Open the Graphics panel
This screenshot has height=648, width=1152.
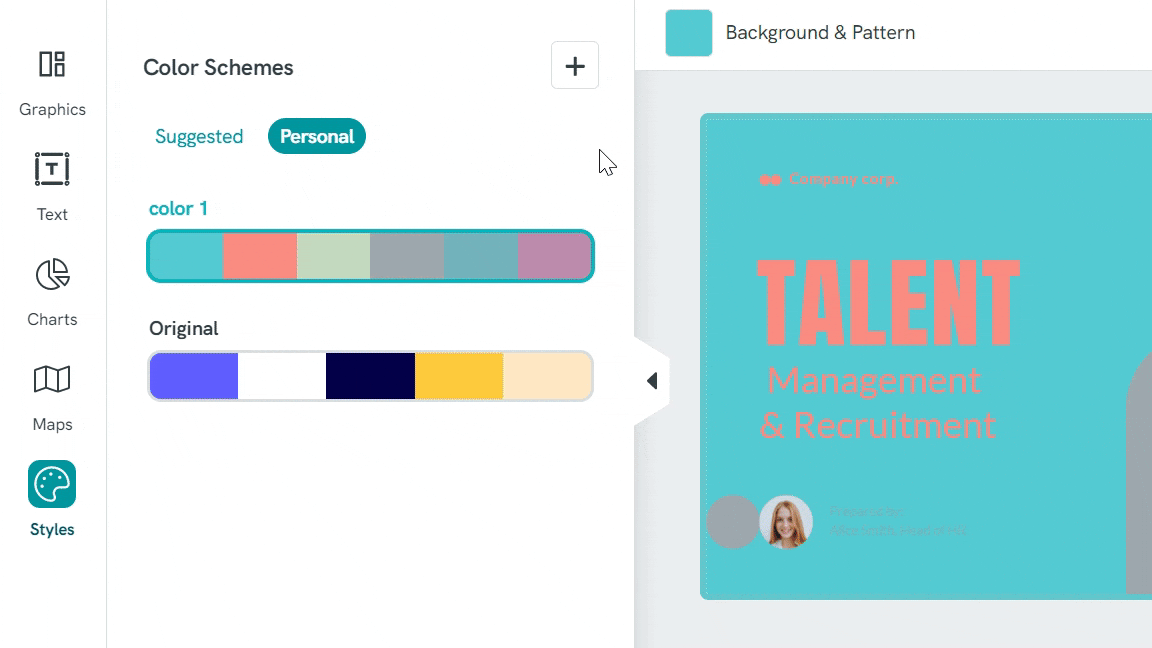point(51,80)
